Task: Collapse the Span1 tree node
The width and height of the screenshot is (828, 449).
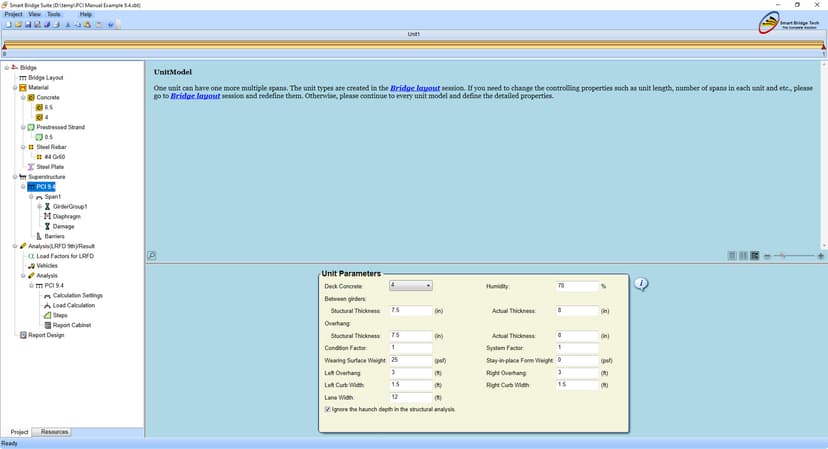Action: point(31,197)
